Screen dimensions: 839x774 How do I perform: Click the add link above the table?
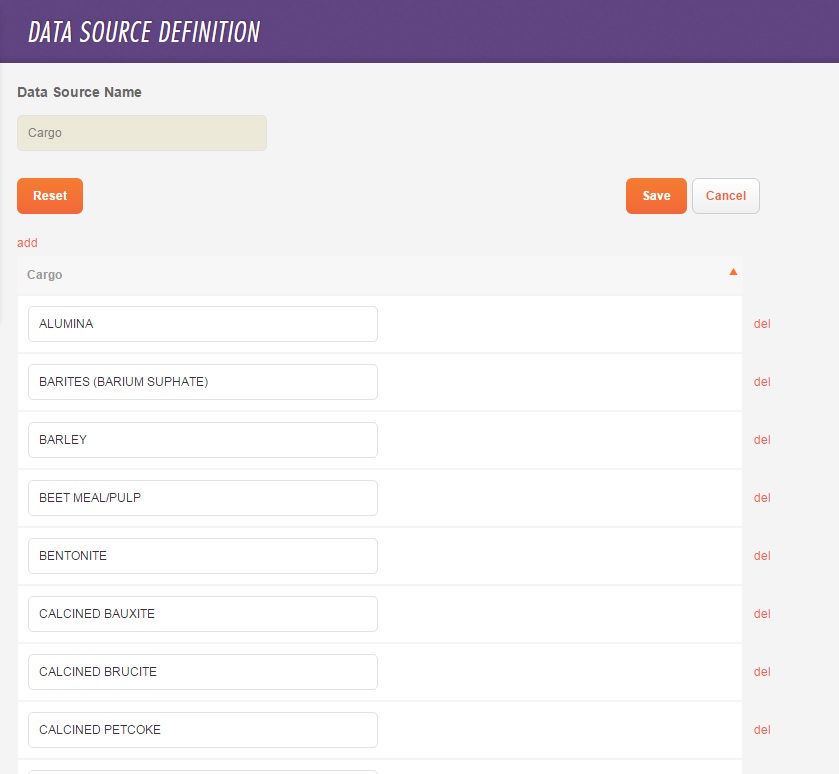[27, 243]
